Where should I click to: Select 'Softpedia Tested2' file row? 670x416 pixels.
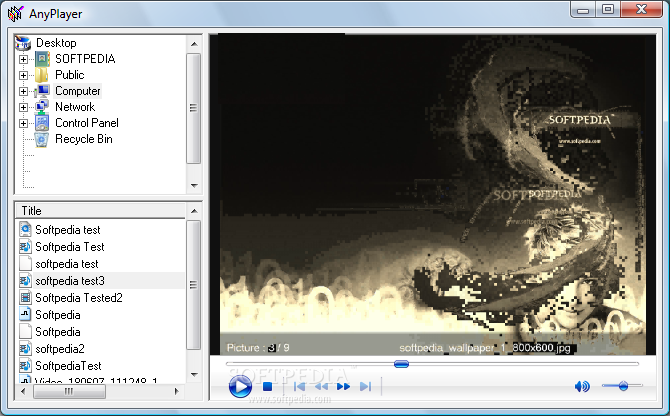click(101, 298)
